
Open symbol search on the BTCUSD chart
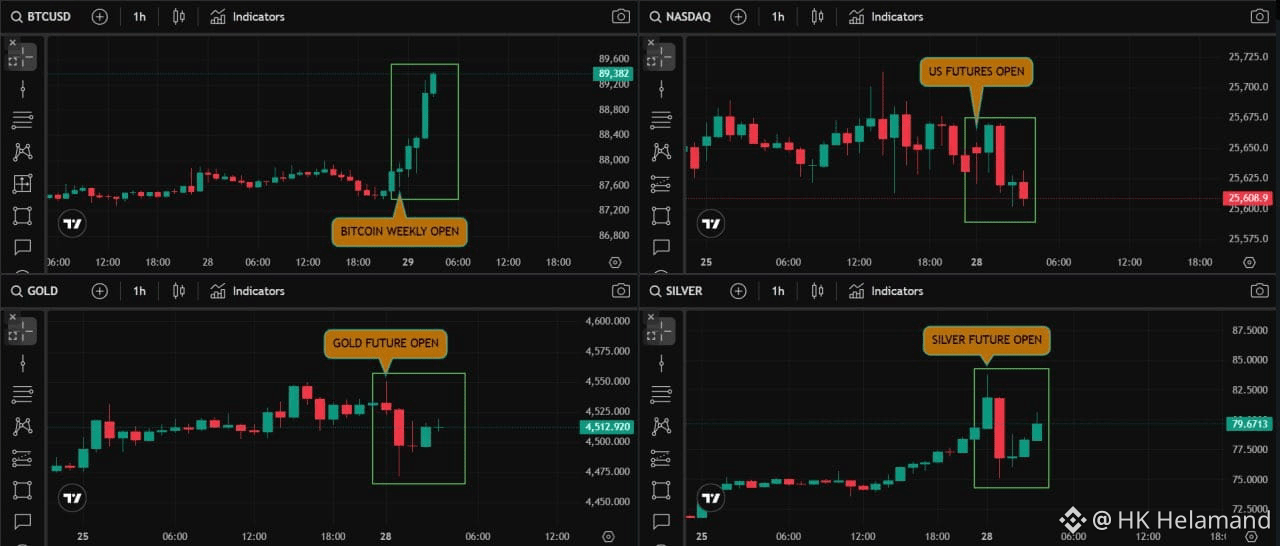click(40, 17)
